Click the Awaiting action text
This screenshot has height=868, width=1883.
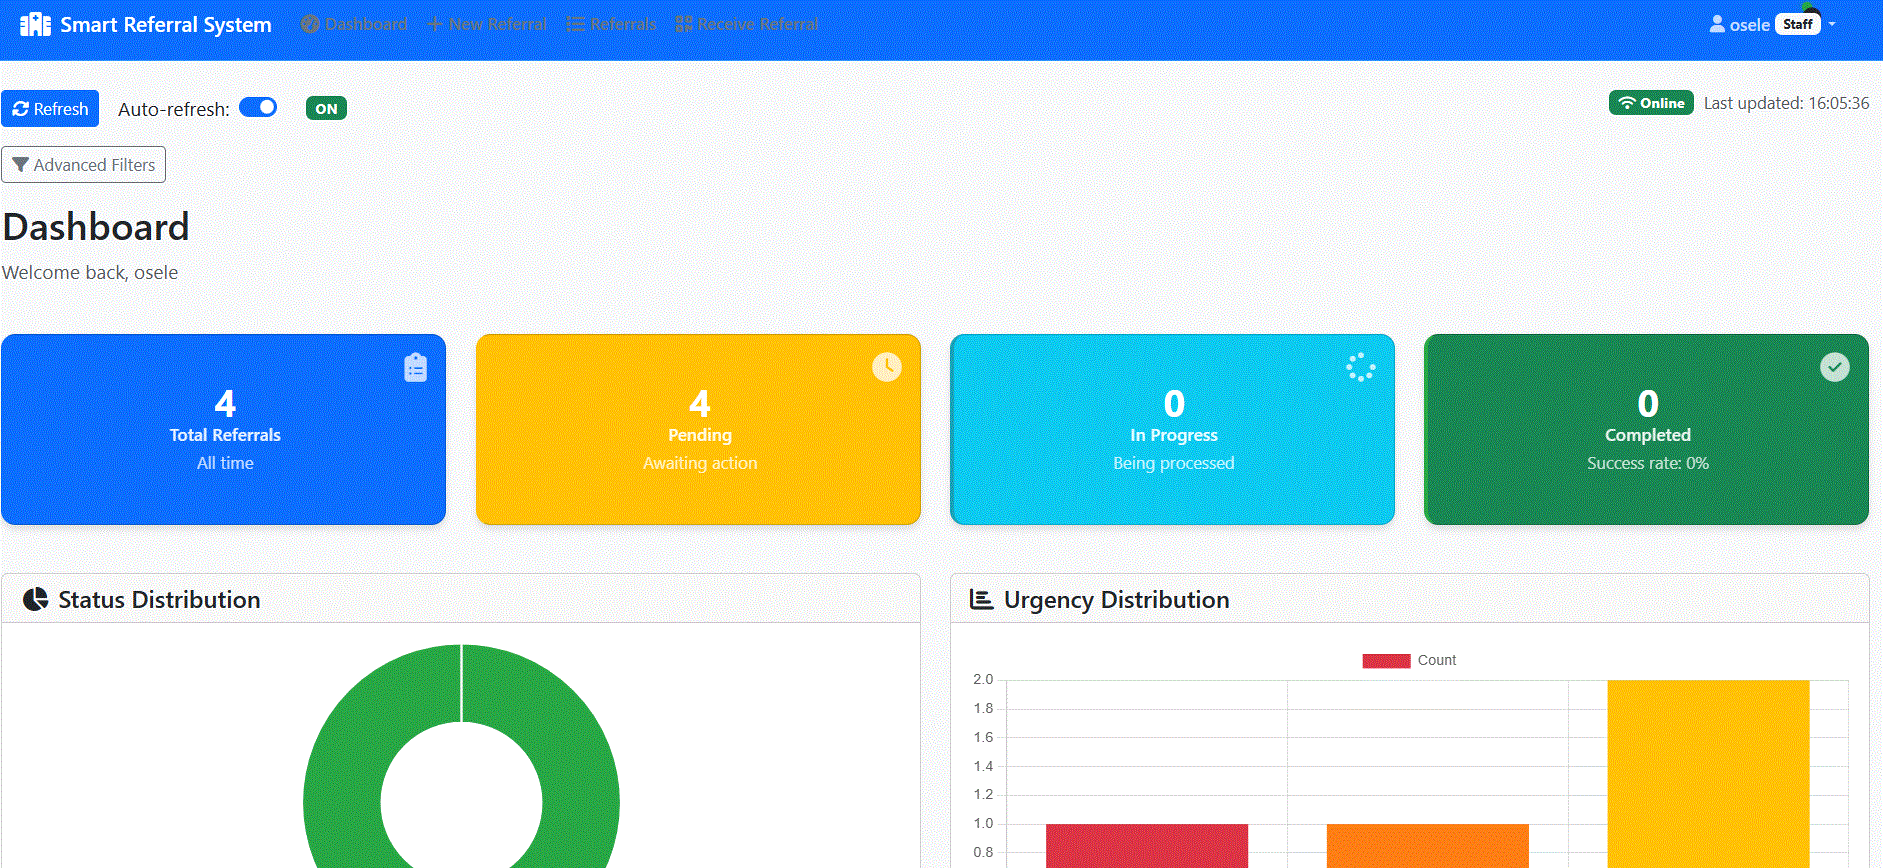(x=700, y=463)
